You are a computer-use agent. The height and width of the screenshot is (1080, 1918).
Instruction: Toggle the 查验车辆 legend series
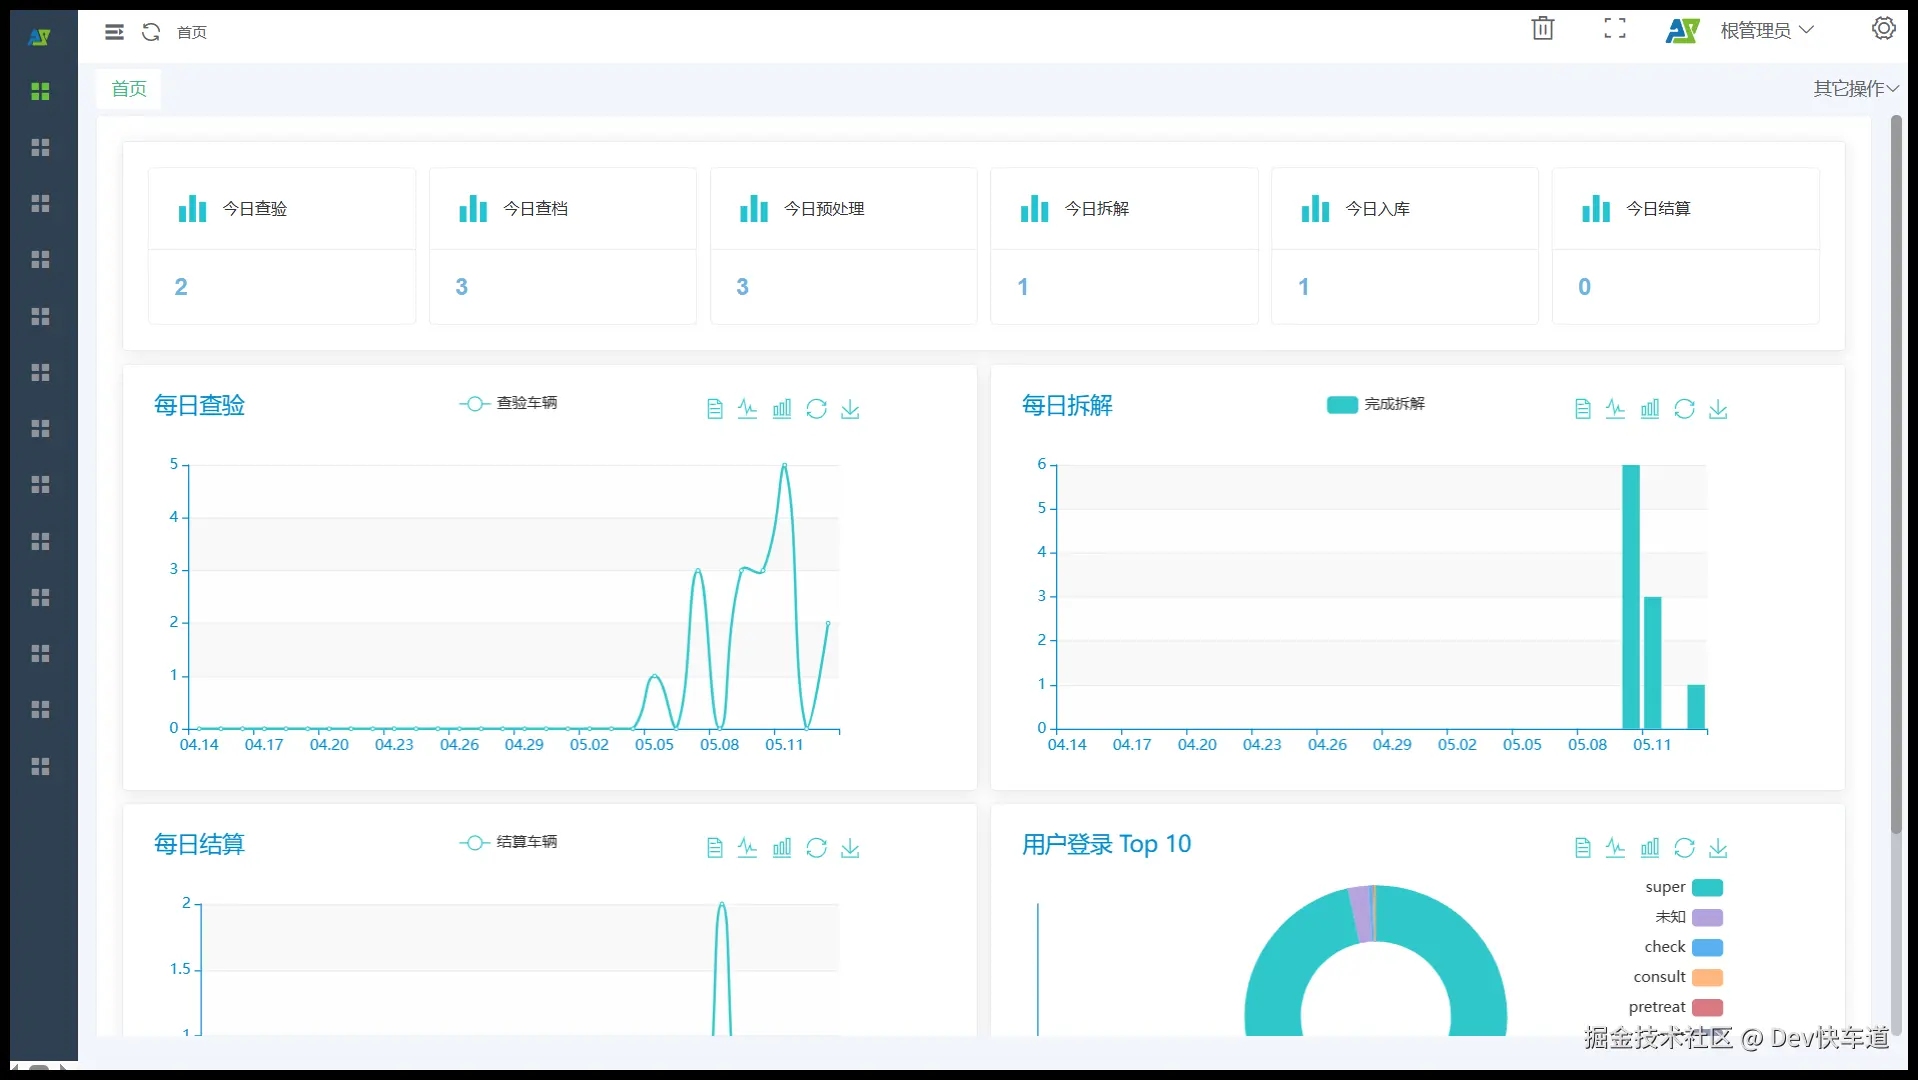(x=509, y=403)
